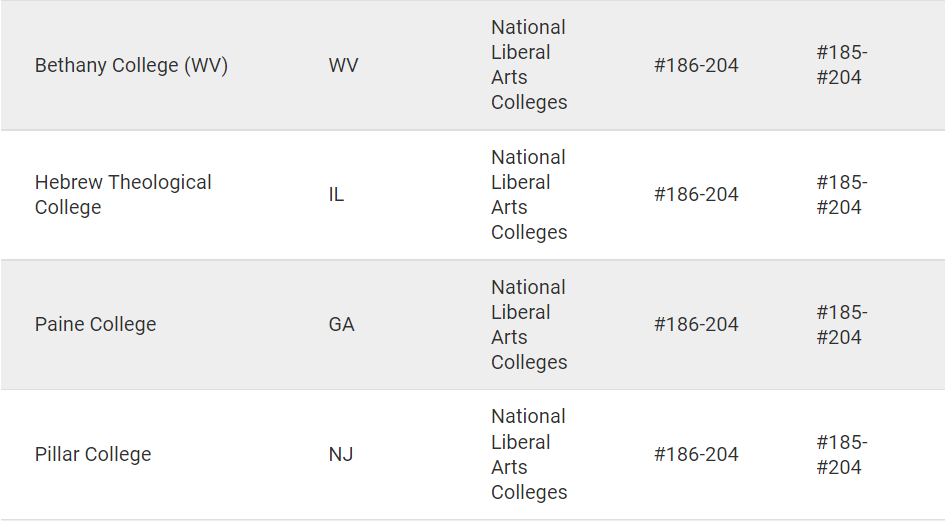Click the #186-204 rank in Hebrew Theological row
Screen dimensions: 946x521
[696, 195]
